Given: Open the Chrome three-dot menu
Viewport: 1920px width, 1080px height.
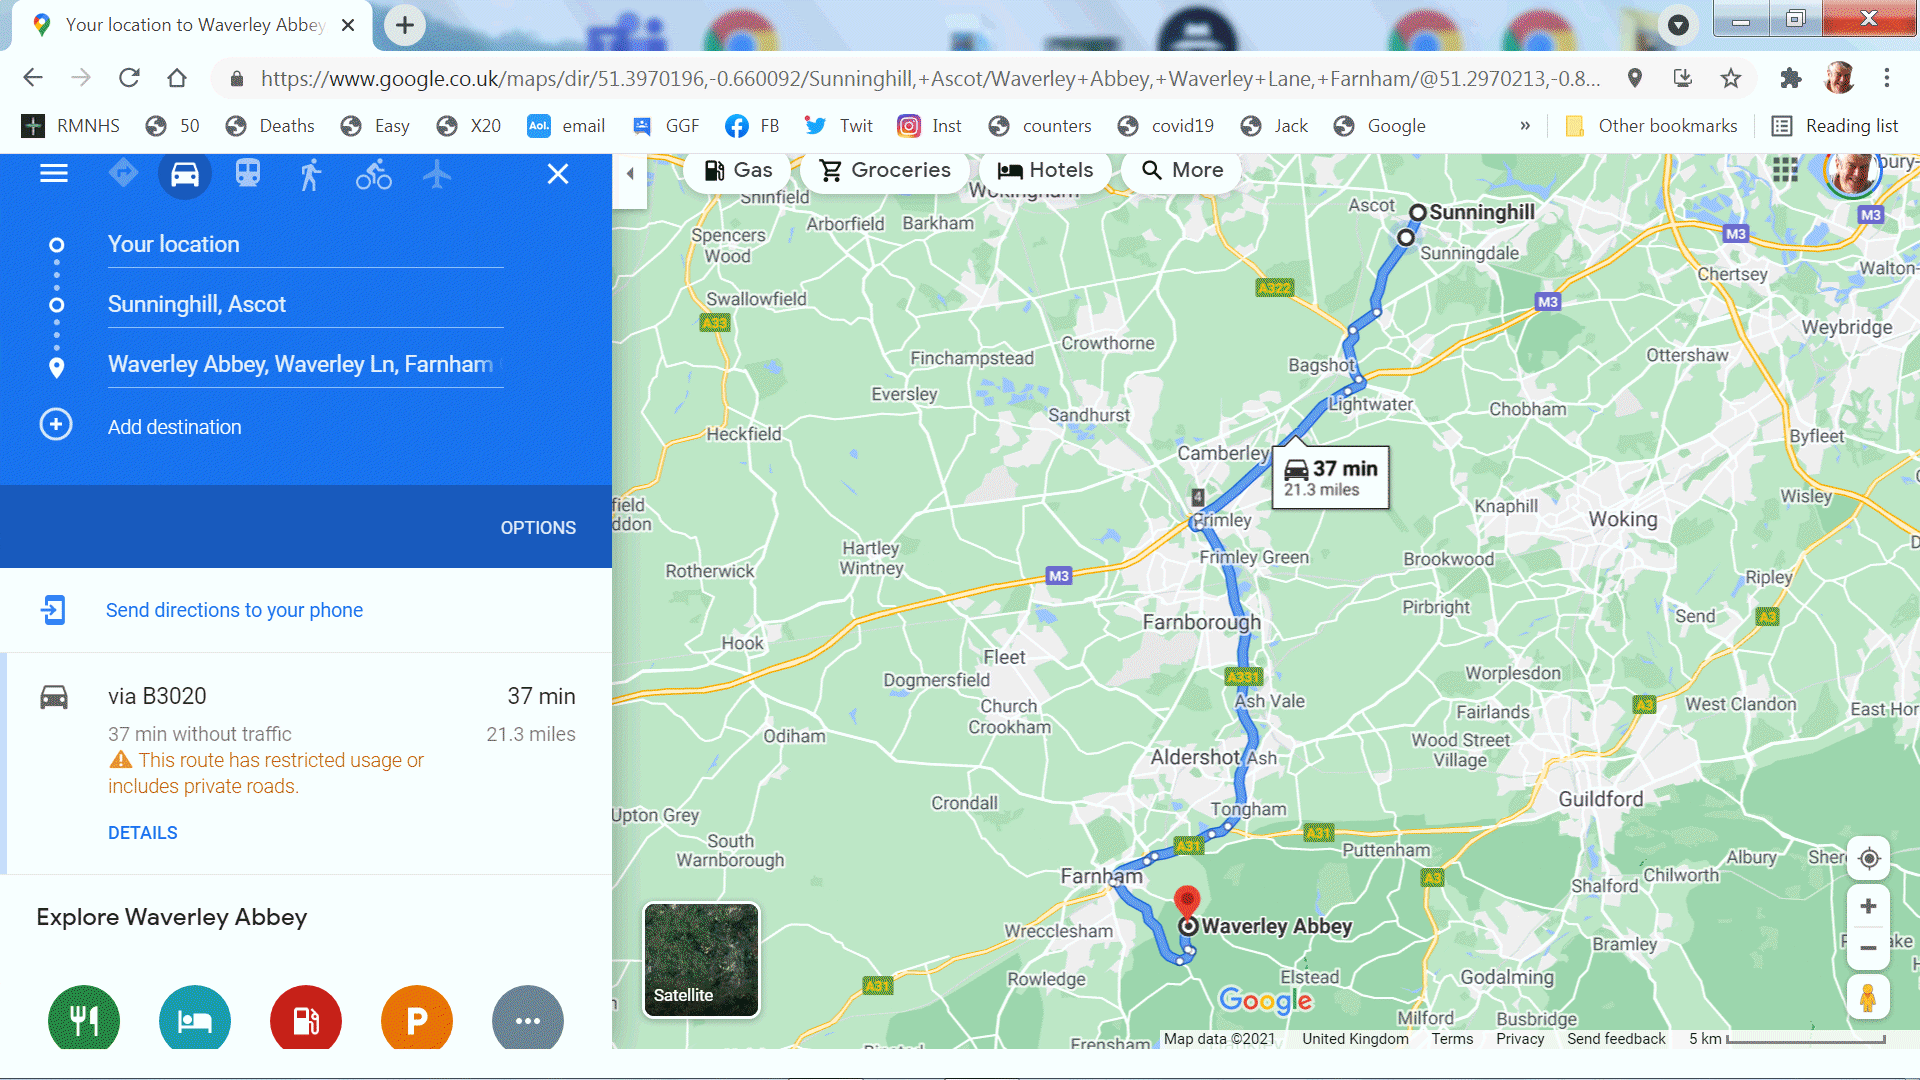Looking at the screenshot, I should [1887, 78].
